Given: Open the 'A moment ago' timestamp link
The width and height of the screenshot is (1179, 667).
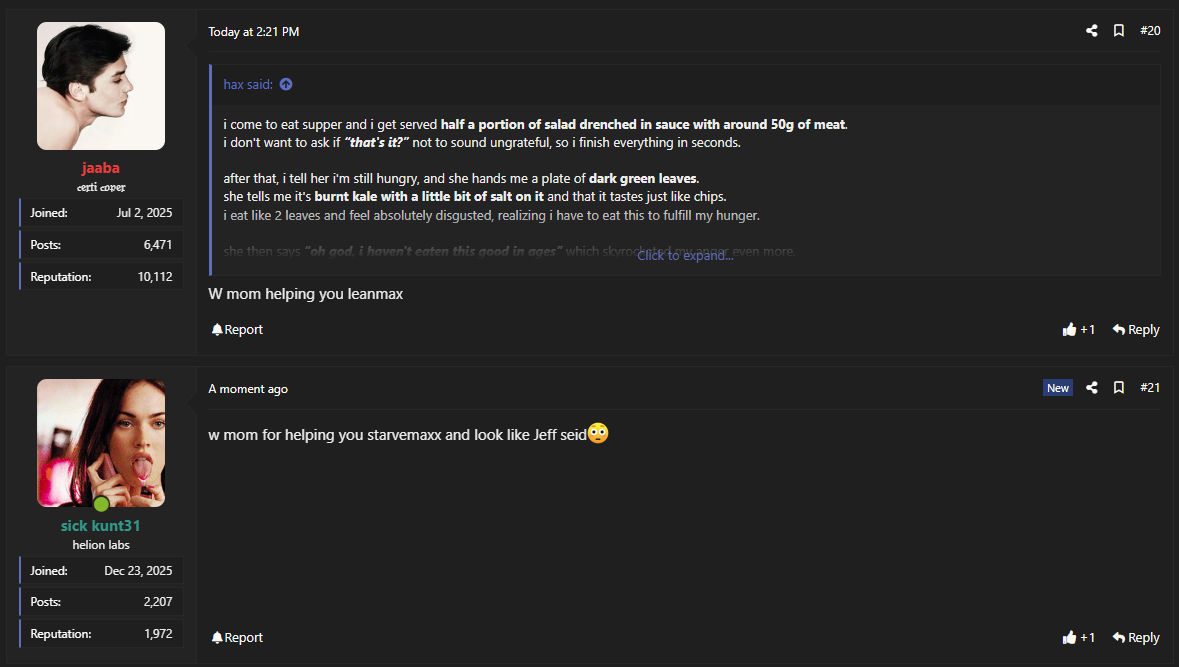Looking at the screenshot, I should click(248, 389).
